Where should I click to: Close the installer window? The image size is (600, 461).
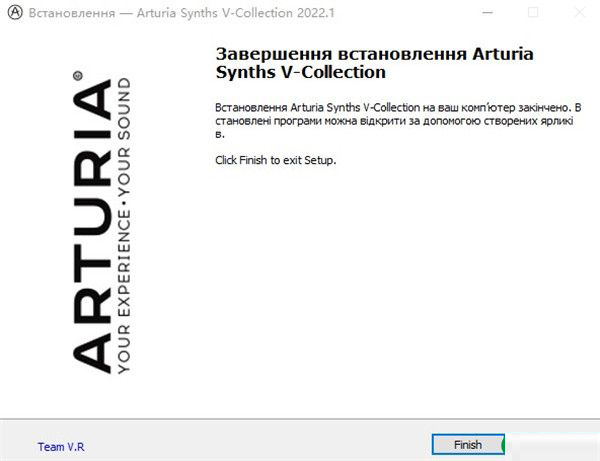[579, 13]
